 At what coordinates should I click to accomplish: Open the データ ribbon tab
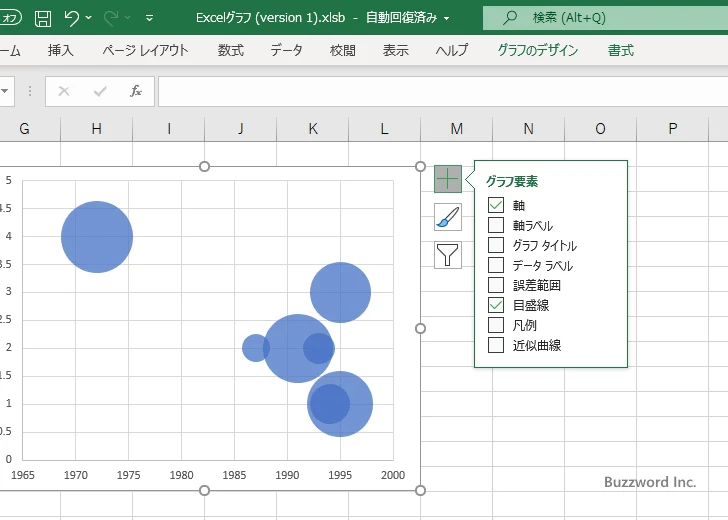coord(286,50)
